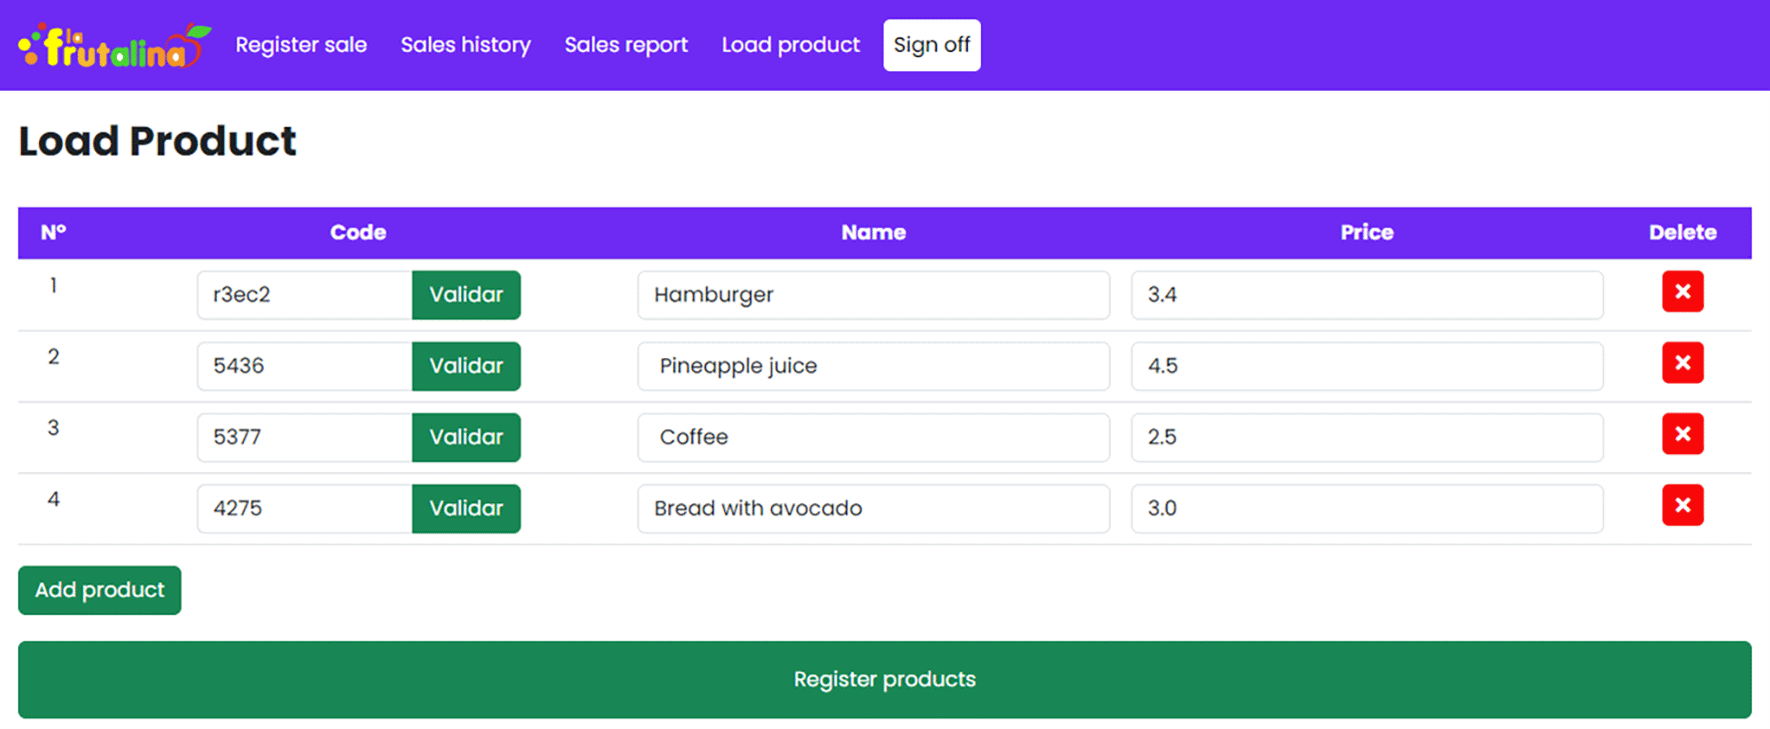1770x729 pixels.
Task: Validate code 5436 with Validar
Action: point(466,366)
